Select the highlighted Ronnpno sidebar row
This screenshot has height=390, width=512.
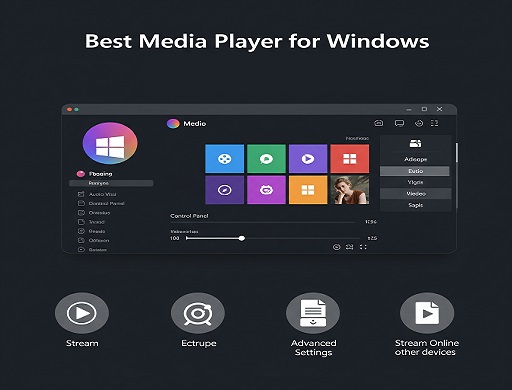pos(111,183)
